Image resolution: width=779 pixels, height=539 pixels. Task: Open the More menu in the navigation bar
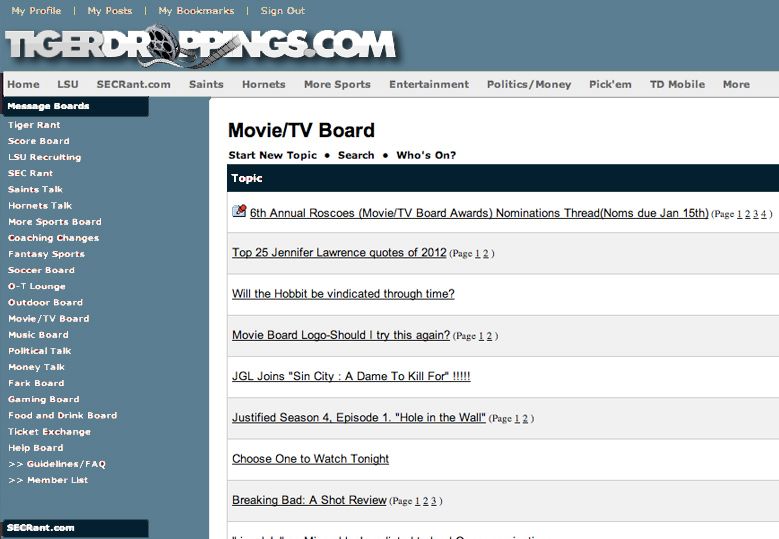(736, 84)
